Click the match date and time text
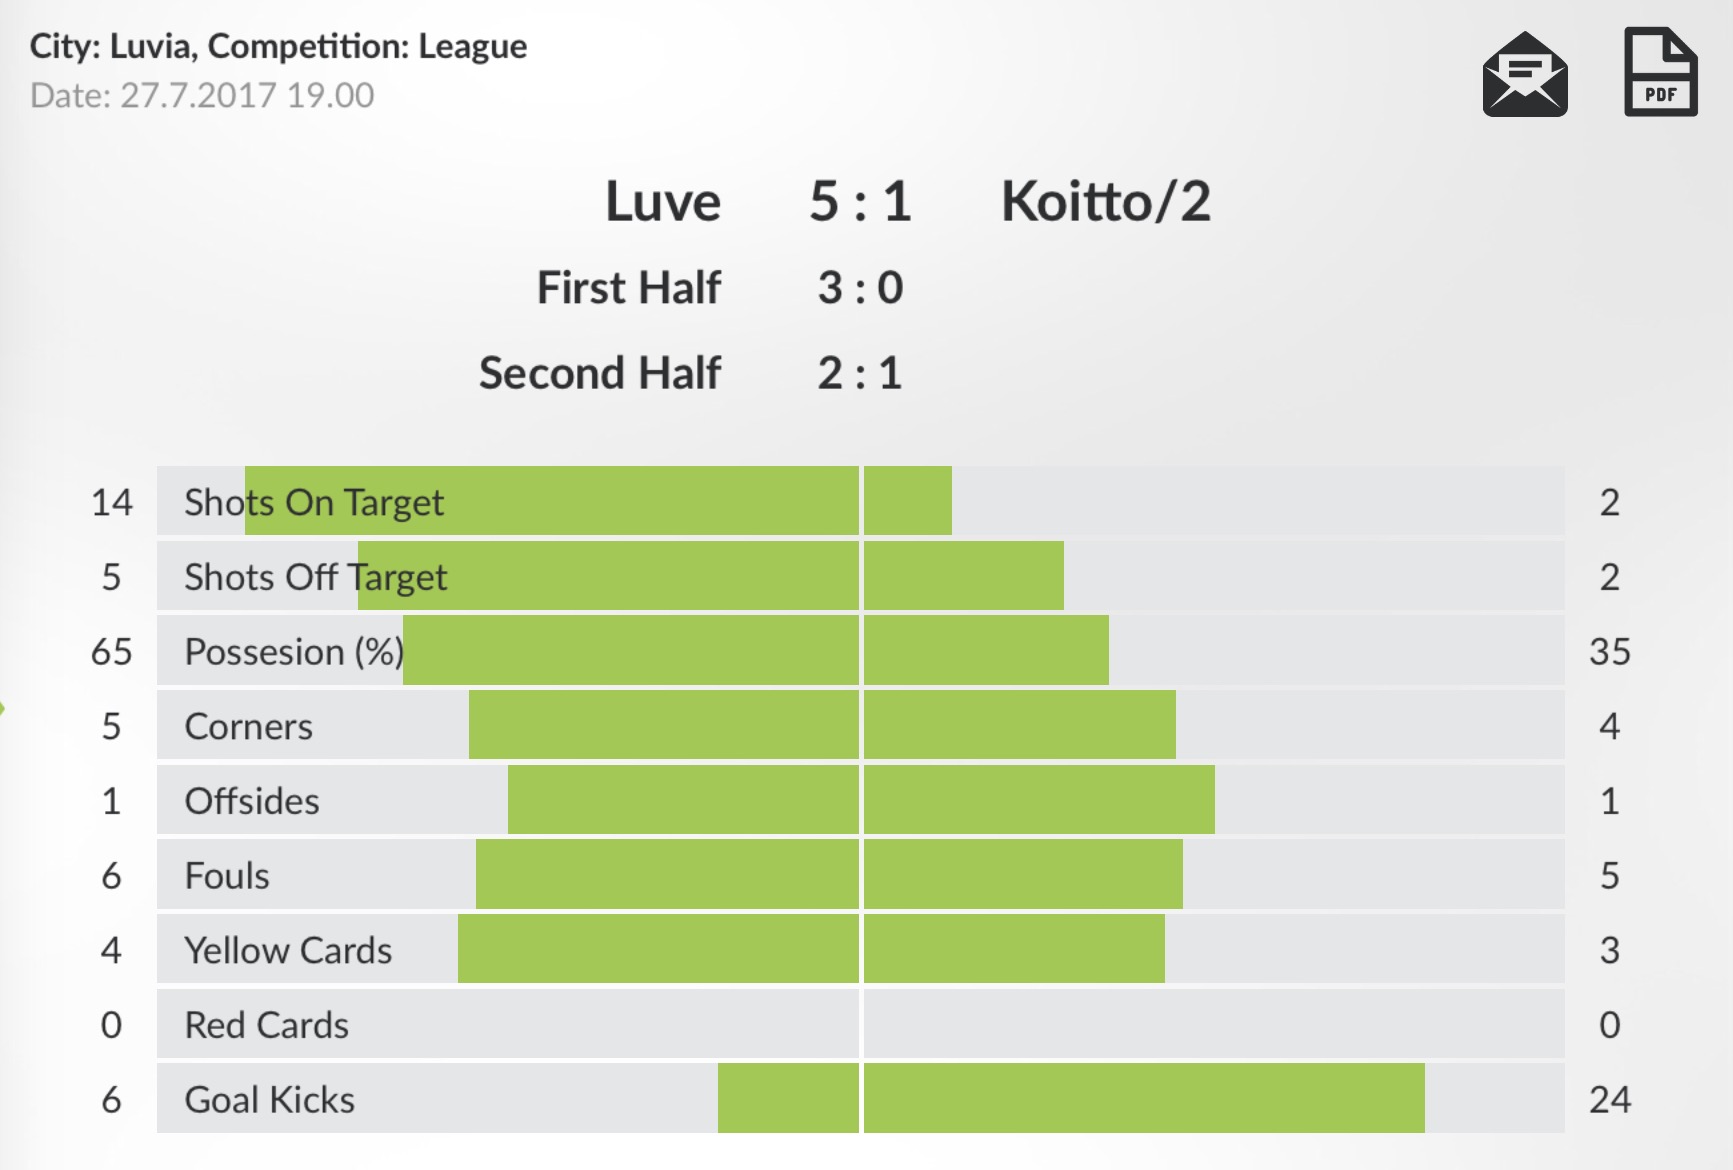Image resolution: width=1733 pixels, height=1170 pixels. coord(202,95)
